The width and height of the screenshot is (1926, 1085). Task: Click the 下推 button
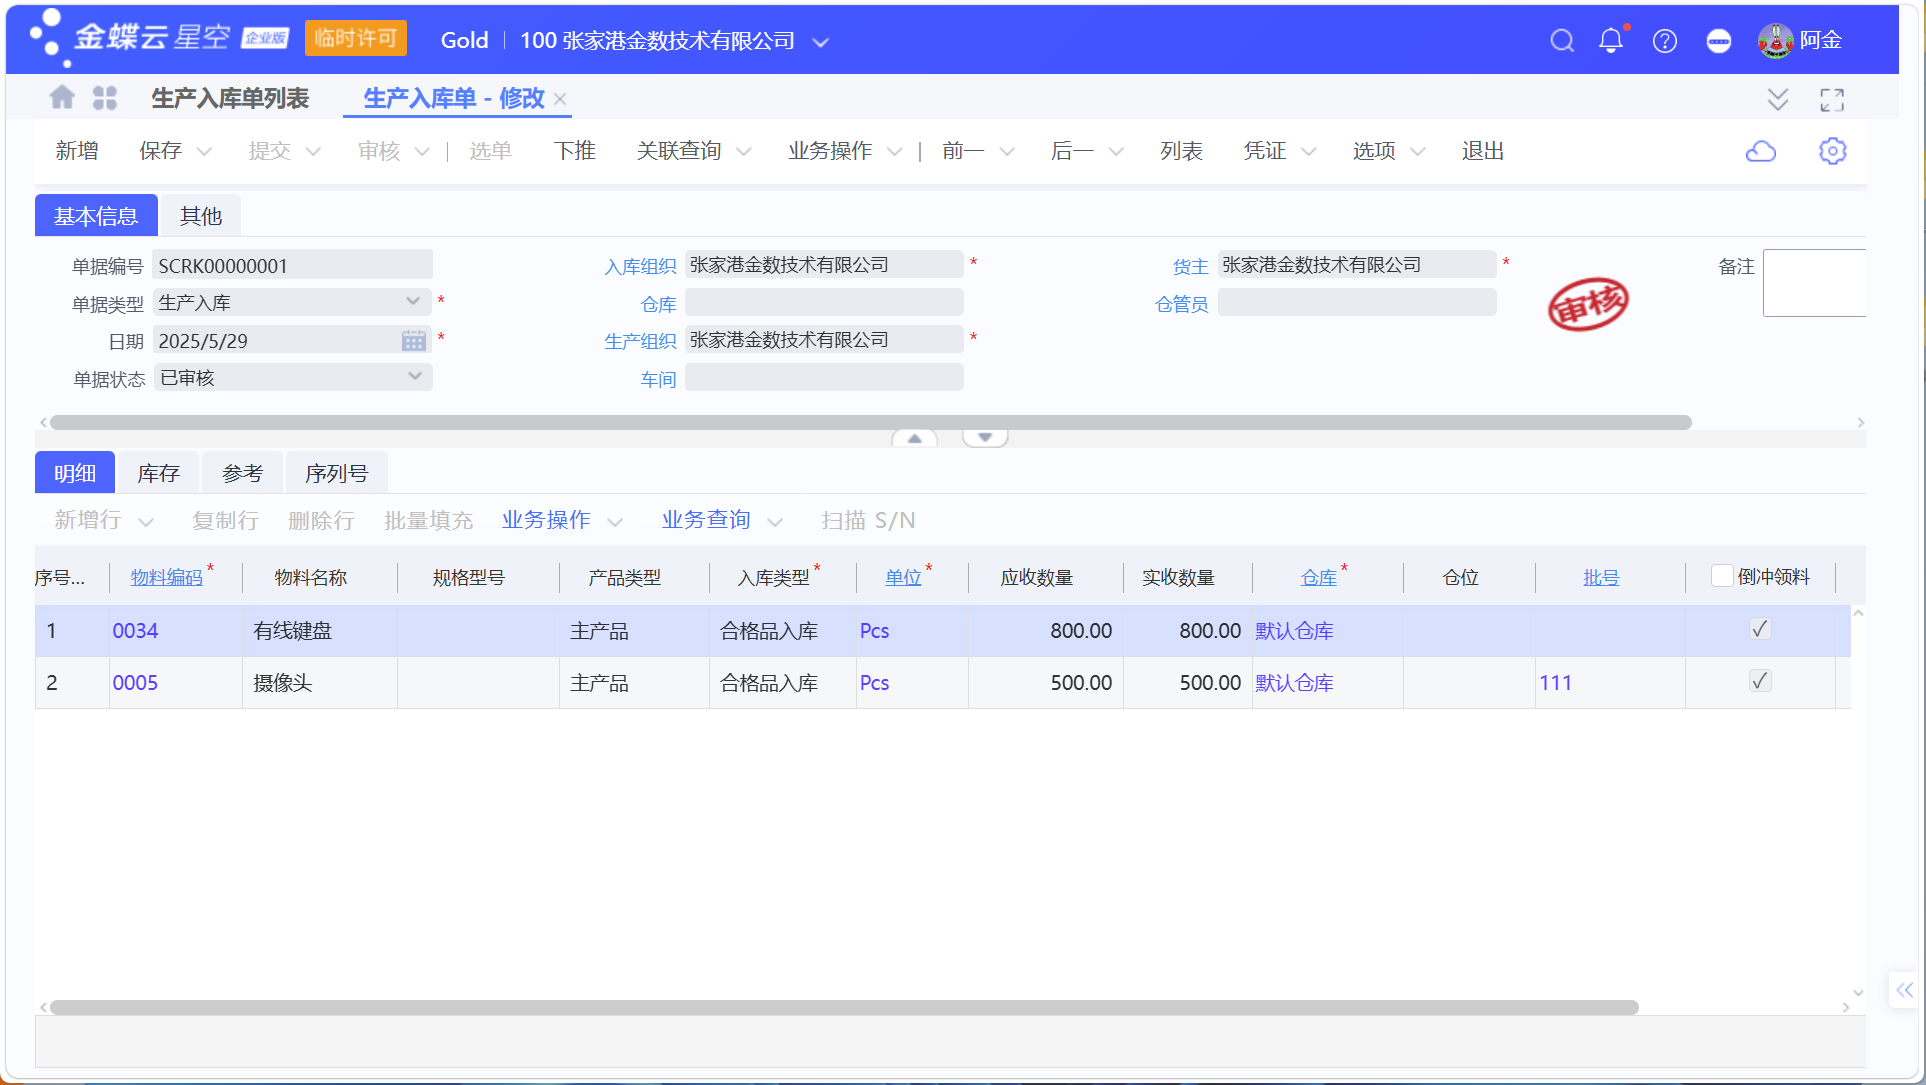pyautogui.click(x=574, y=151)
